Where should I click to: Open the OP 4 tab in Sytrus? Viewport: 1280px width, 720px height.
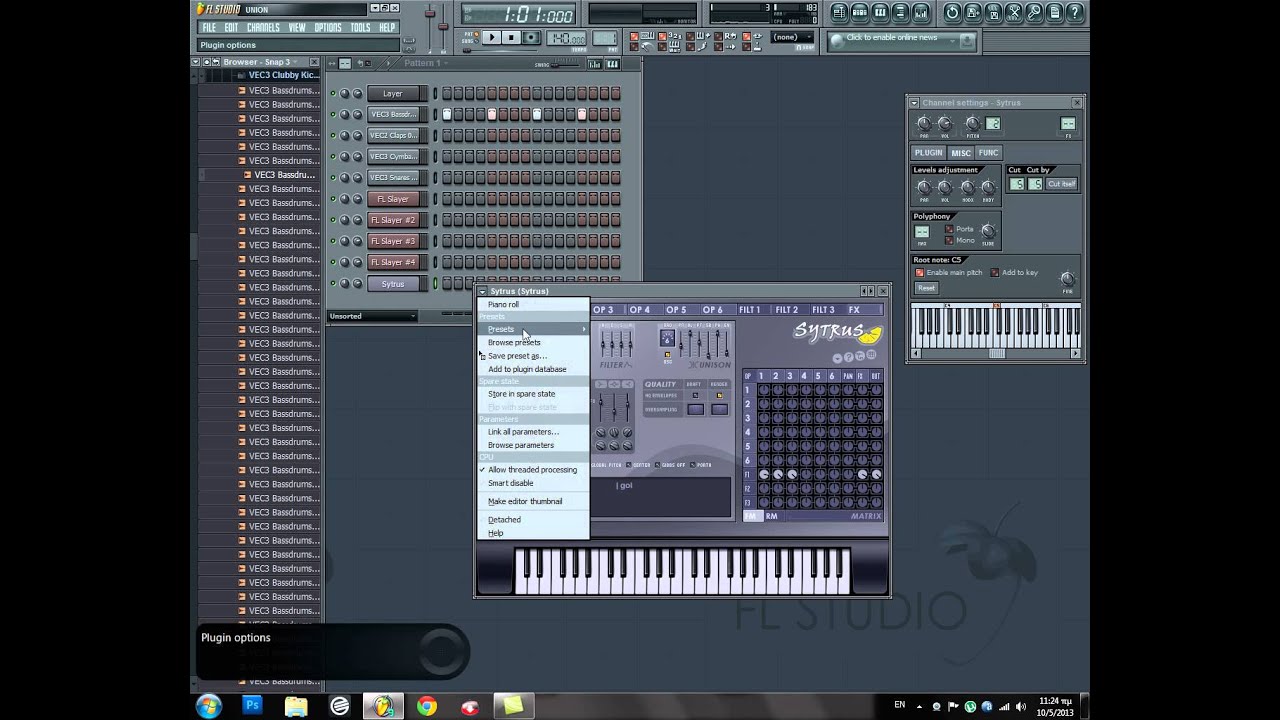(x=639, y=310)
